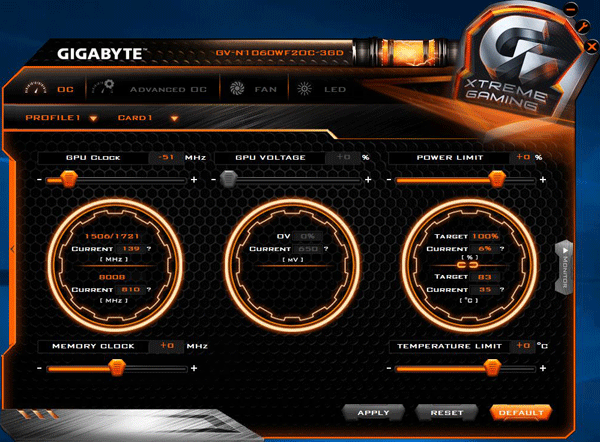Decrease Memory Clock with minus button
Image resolution: width=600 pixels, height=442 pixels.
coord(39,369)
